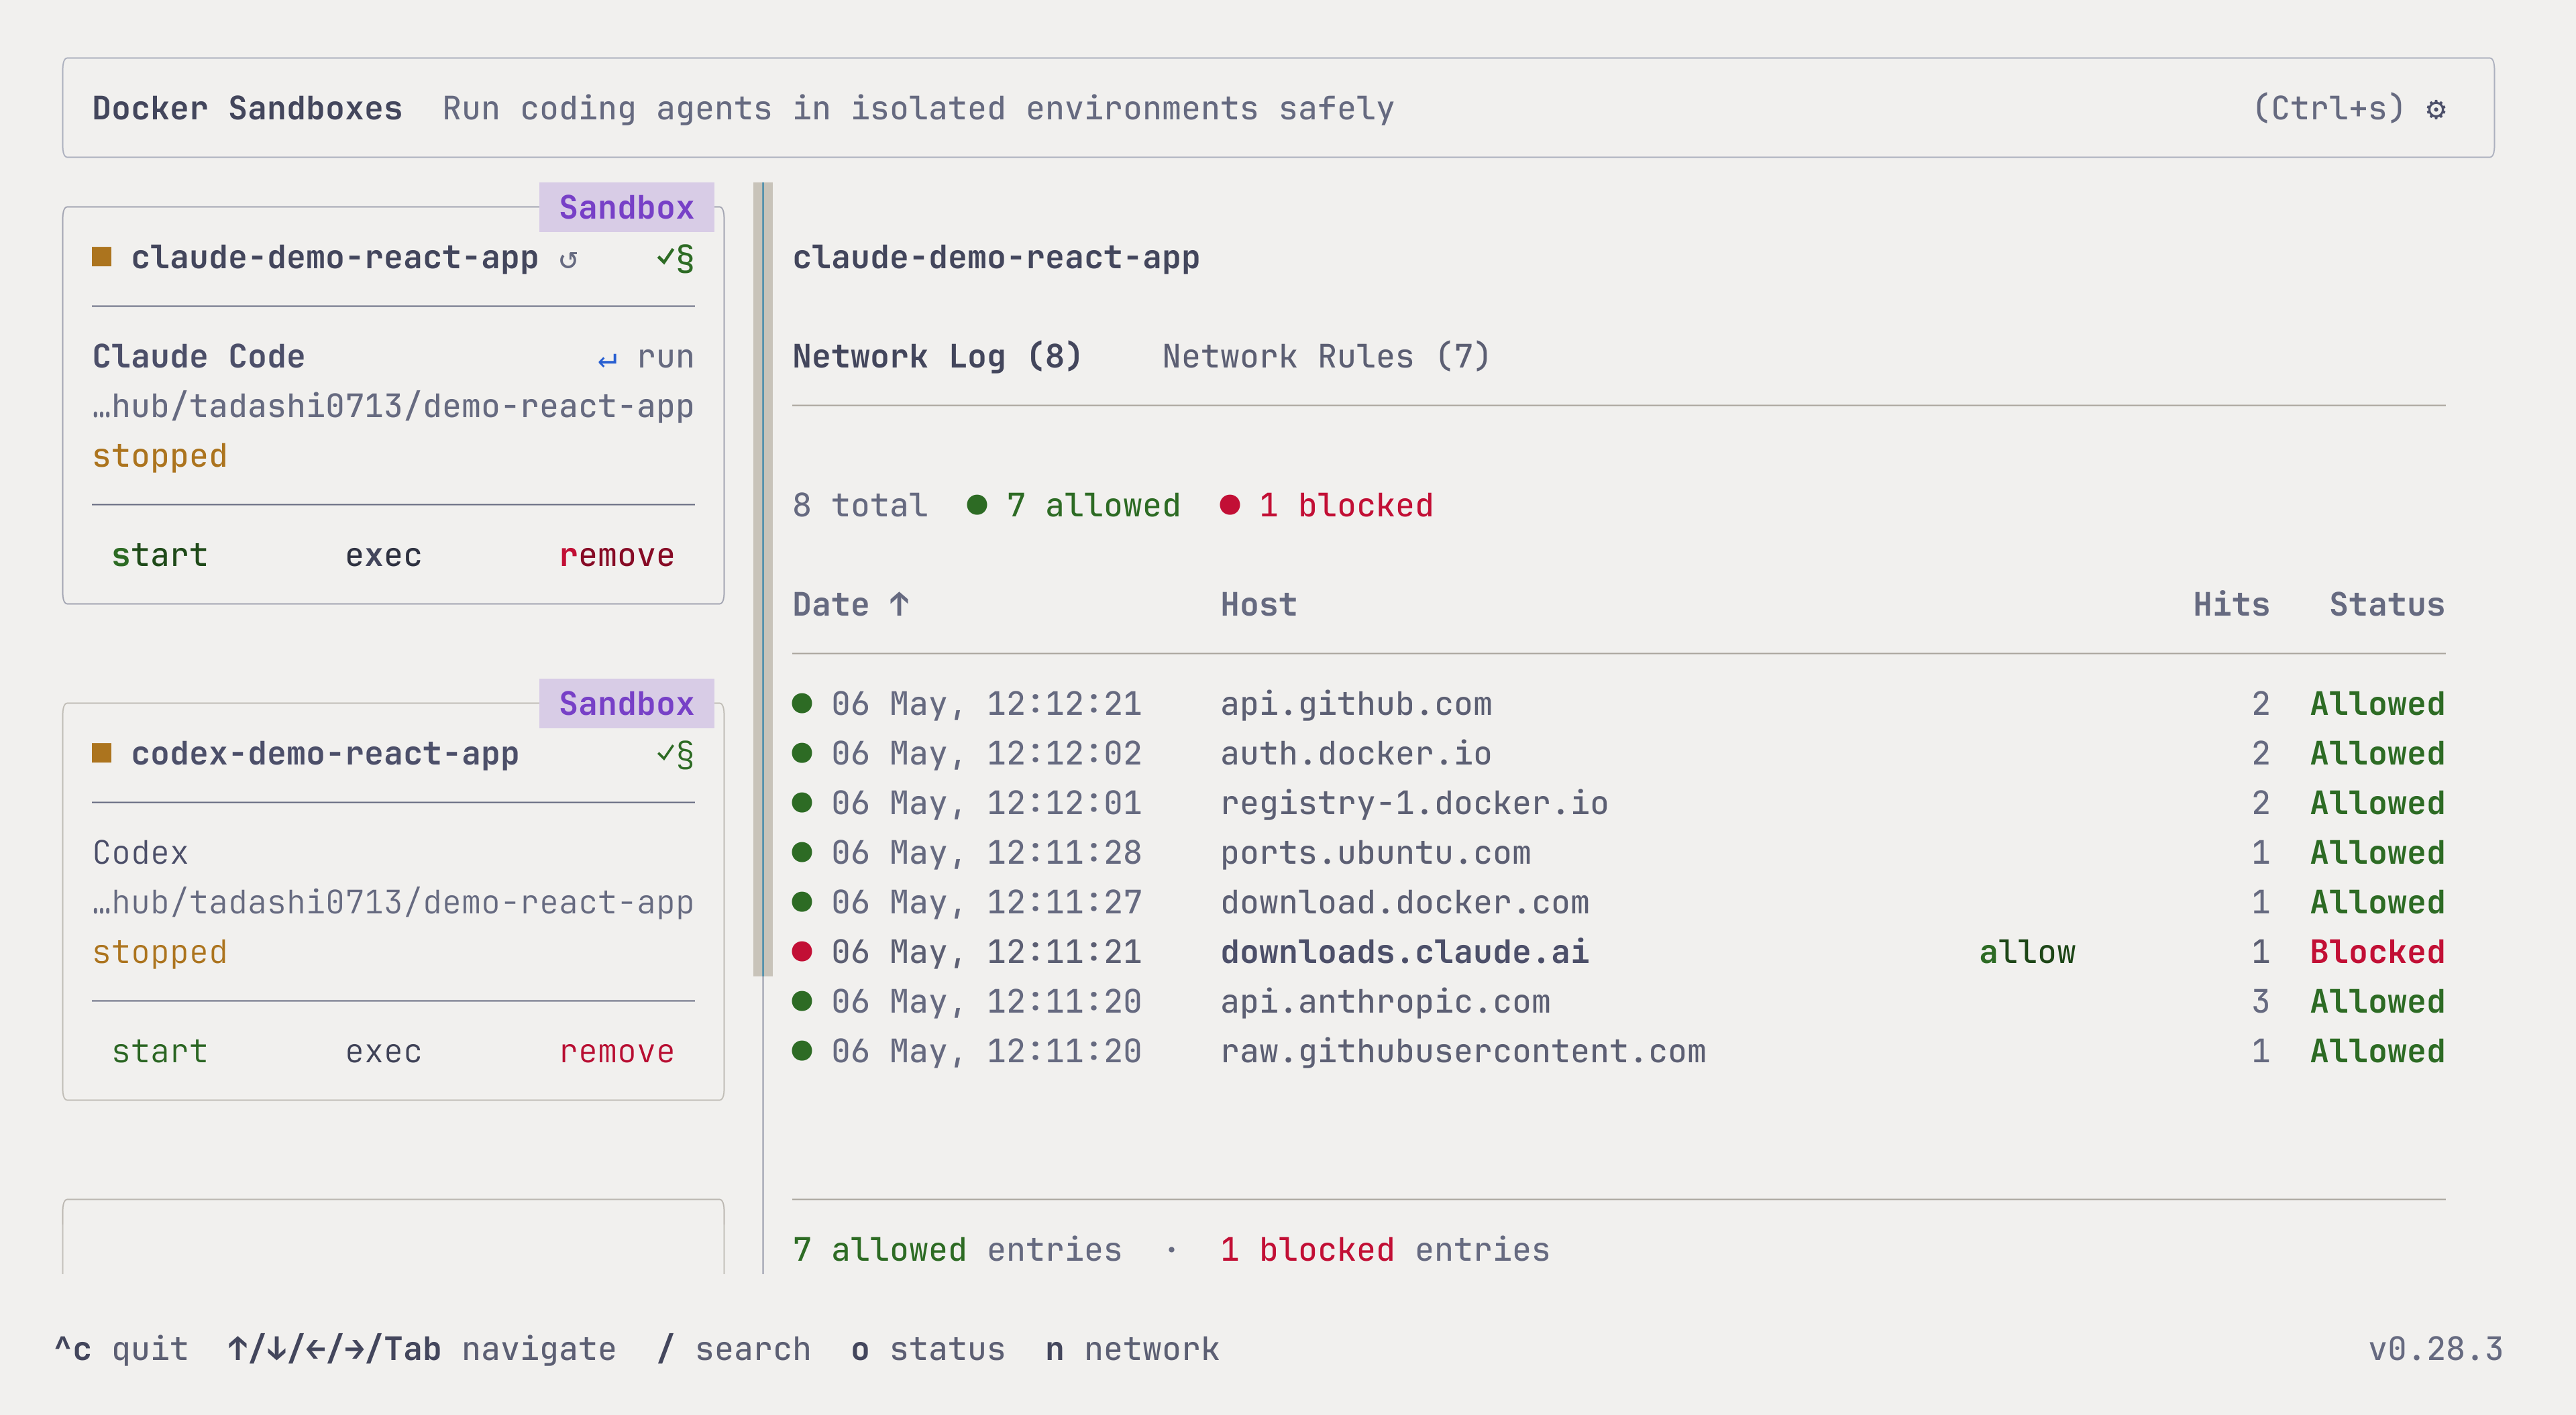
Task: Click hits count 3 for api.anthropic.com
Action: pyautogui.click(x=2260, y=1001)
